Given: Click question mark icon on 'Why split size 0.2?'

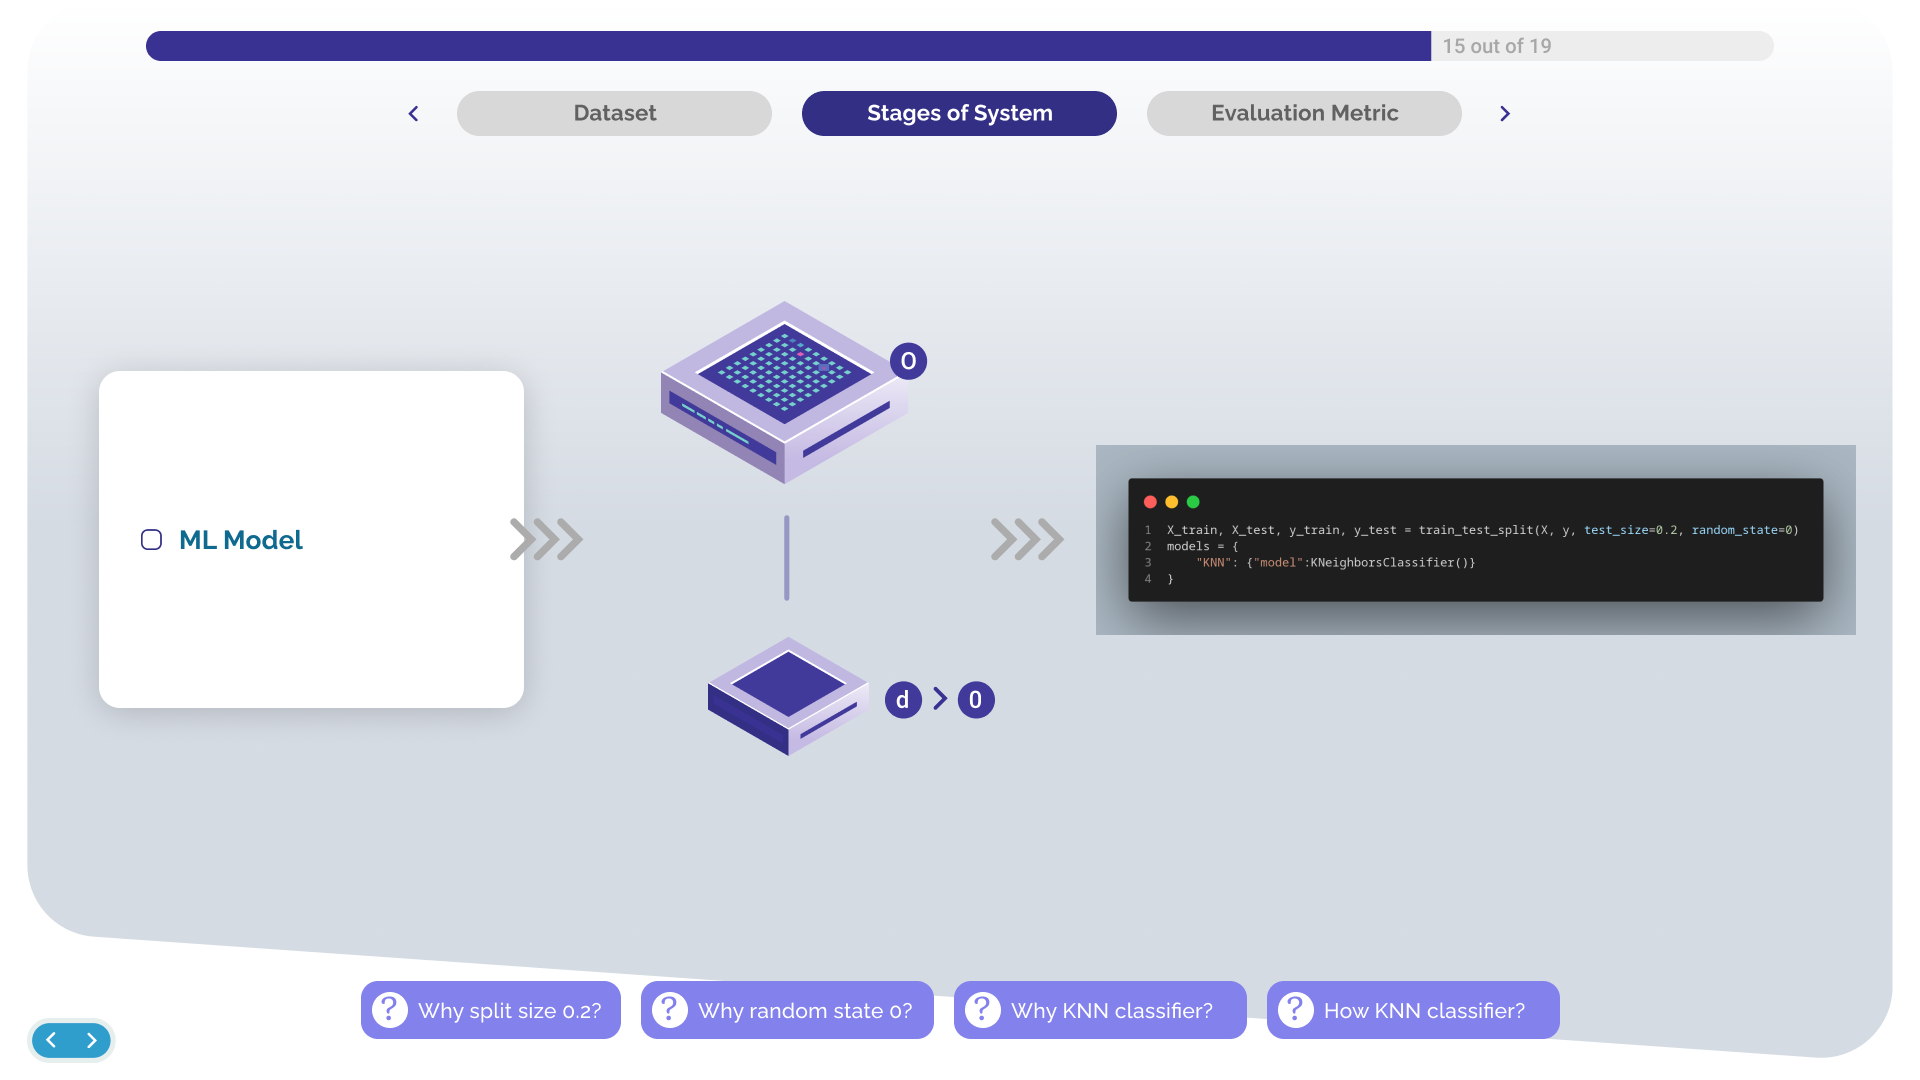Looking at the screenshot, I should point(390,1010).
